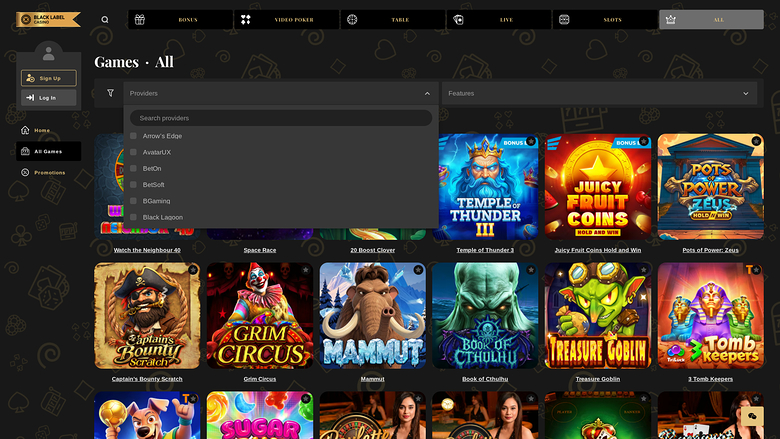Check the BetOn provider box
780x439 pixels.
(133, 169)
